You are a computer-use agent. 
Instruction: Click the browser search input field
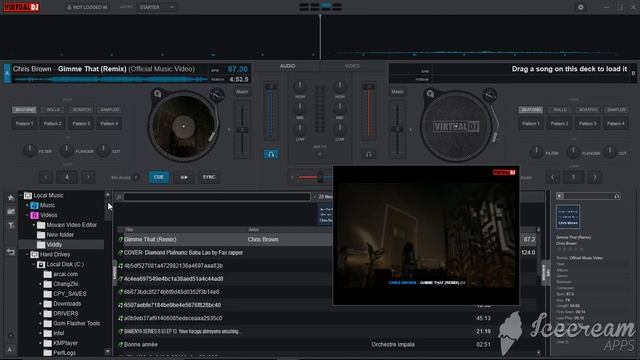coord(217,197)
